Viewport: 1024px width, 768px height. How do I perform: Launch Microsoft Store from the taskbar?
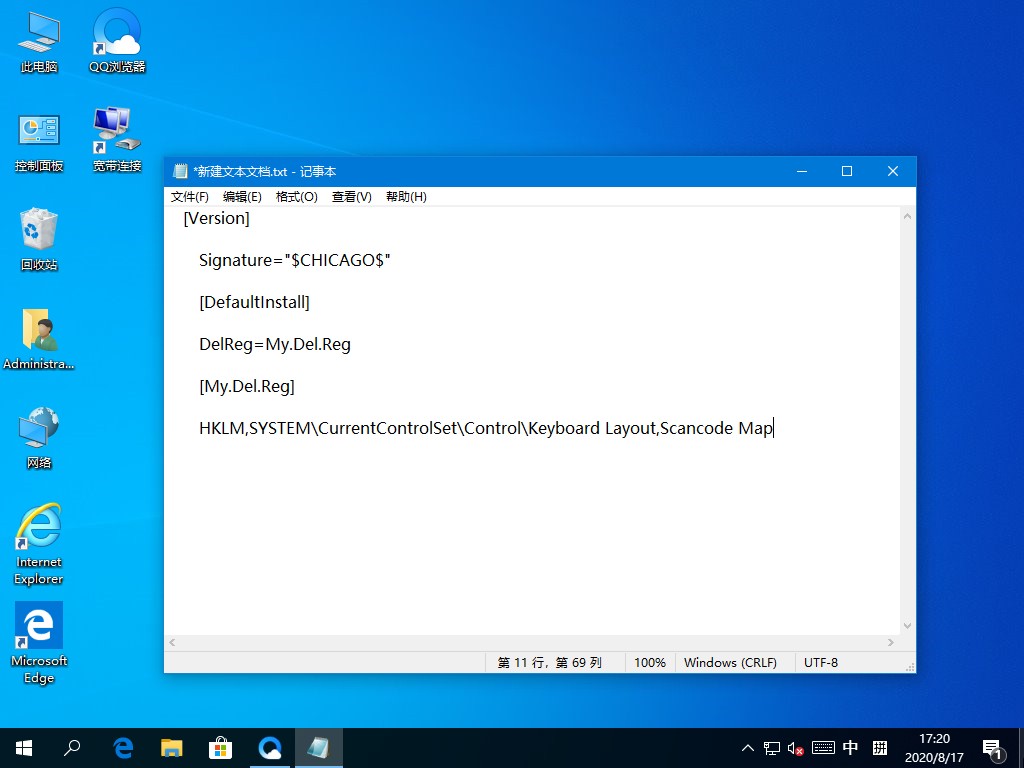click(x=220, y=747)
